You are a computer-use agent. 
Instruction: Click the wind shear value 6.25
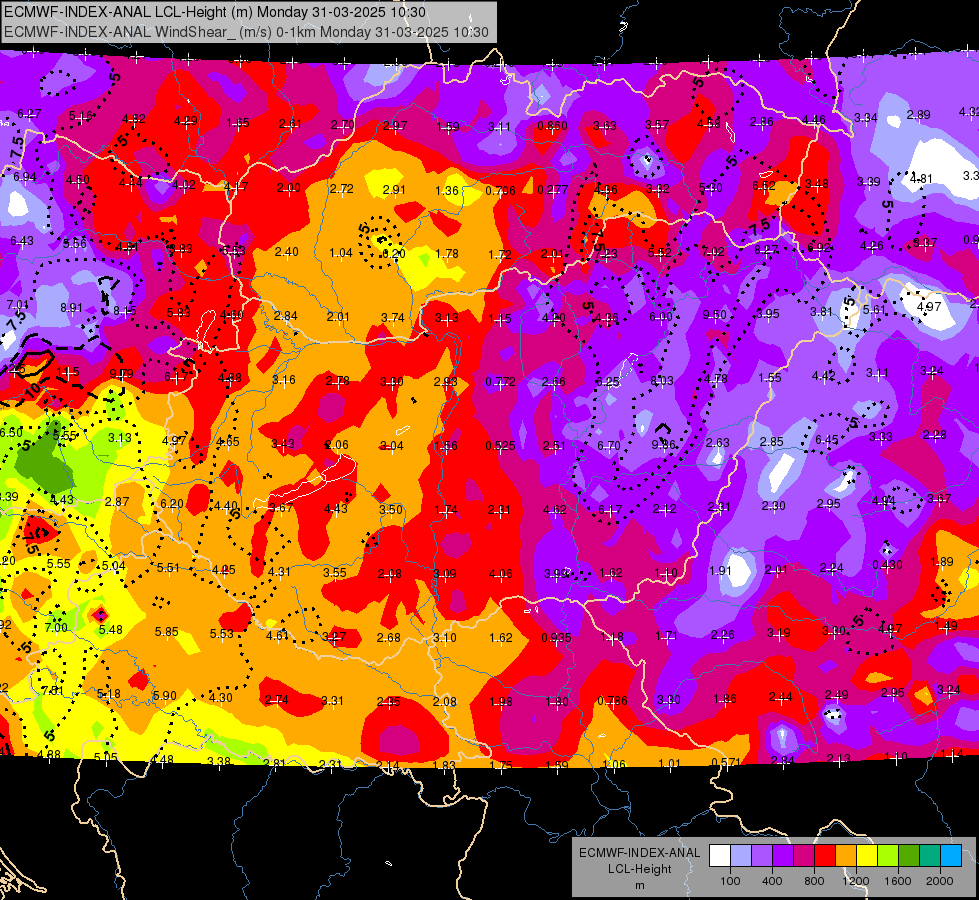tap(608, 382)
